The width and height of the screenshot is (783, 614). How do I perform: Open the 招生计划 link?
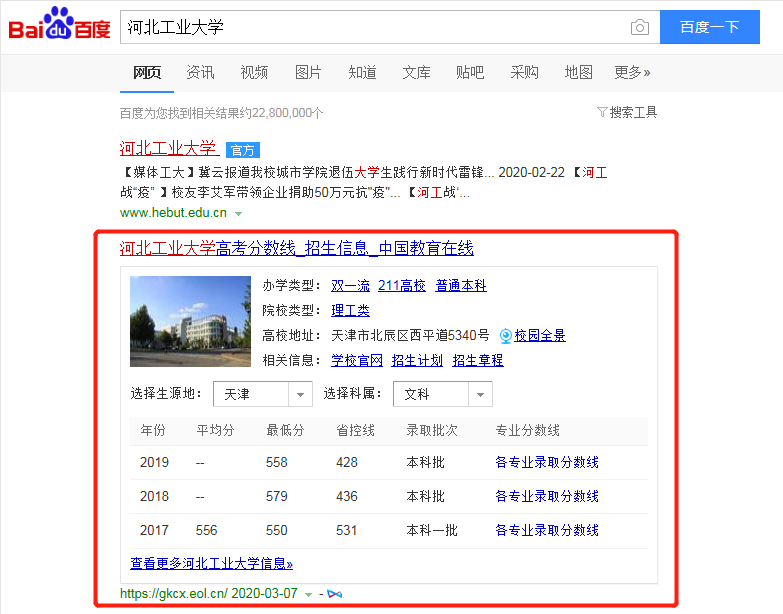(417, 360)
